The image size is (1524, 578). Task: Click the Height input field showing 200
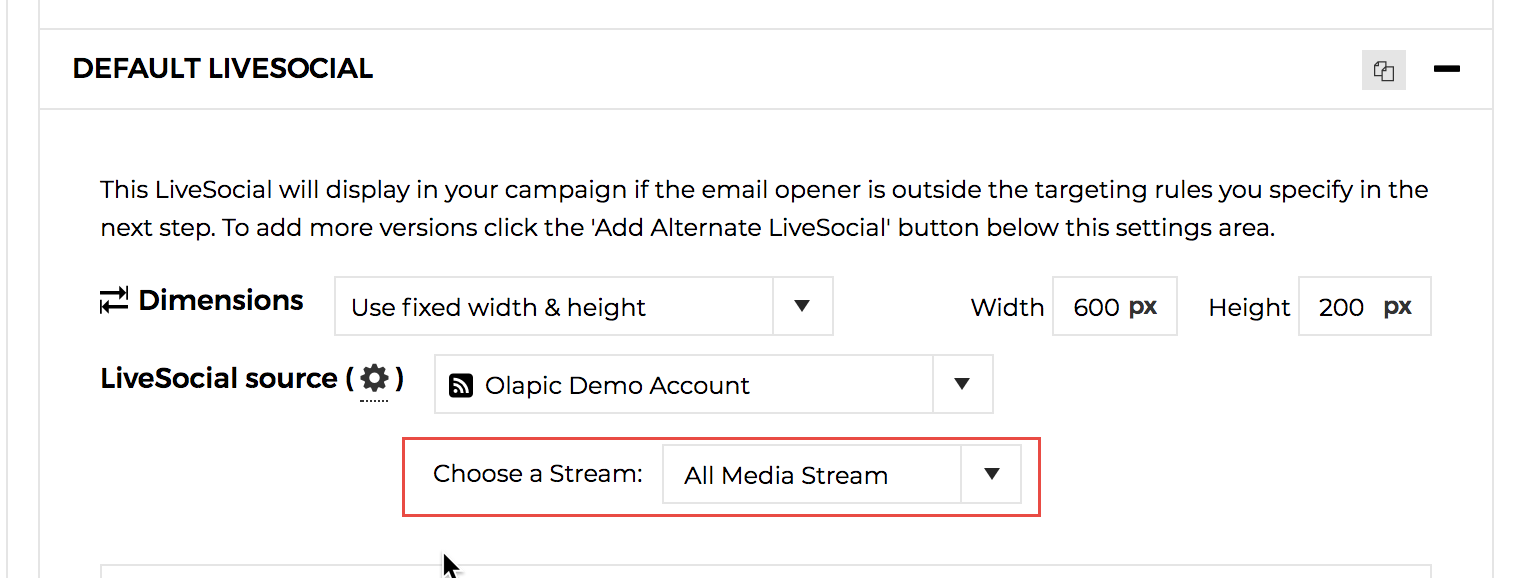[1342, 307]
